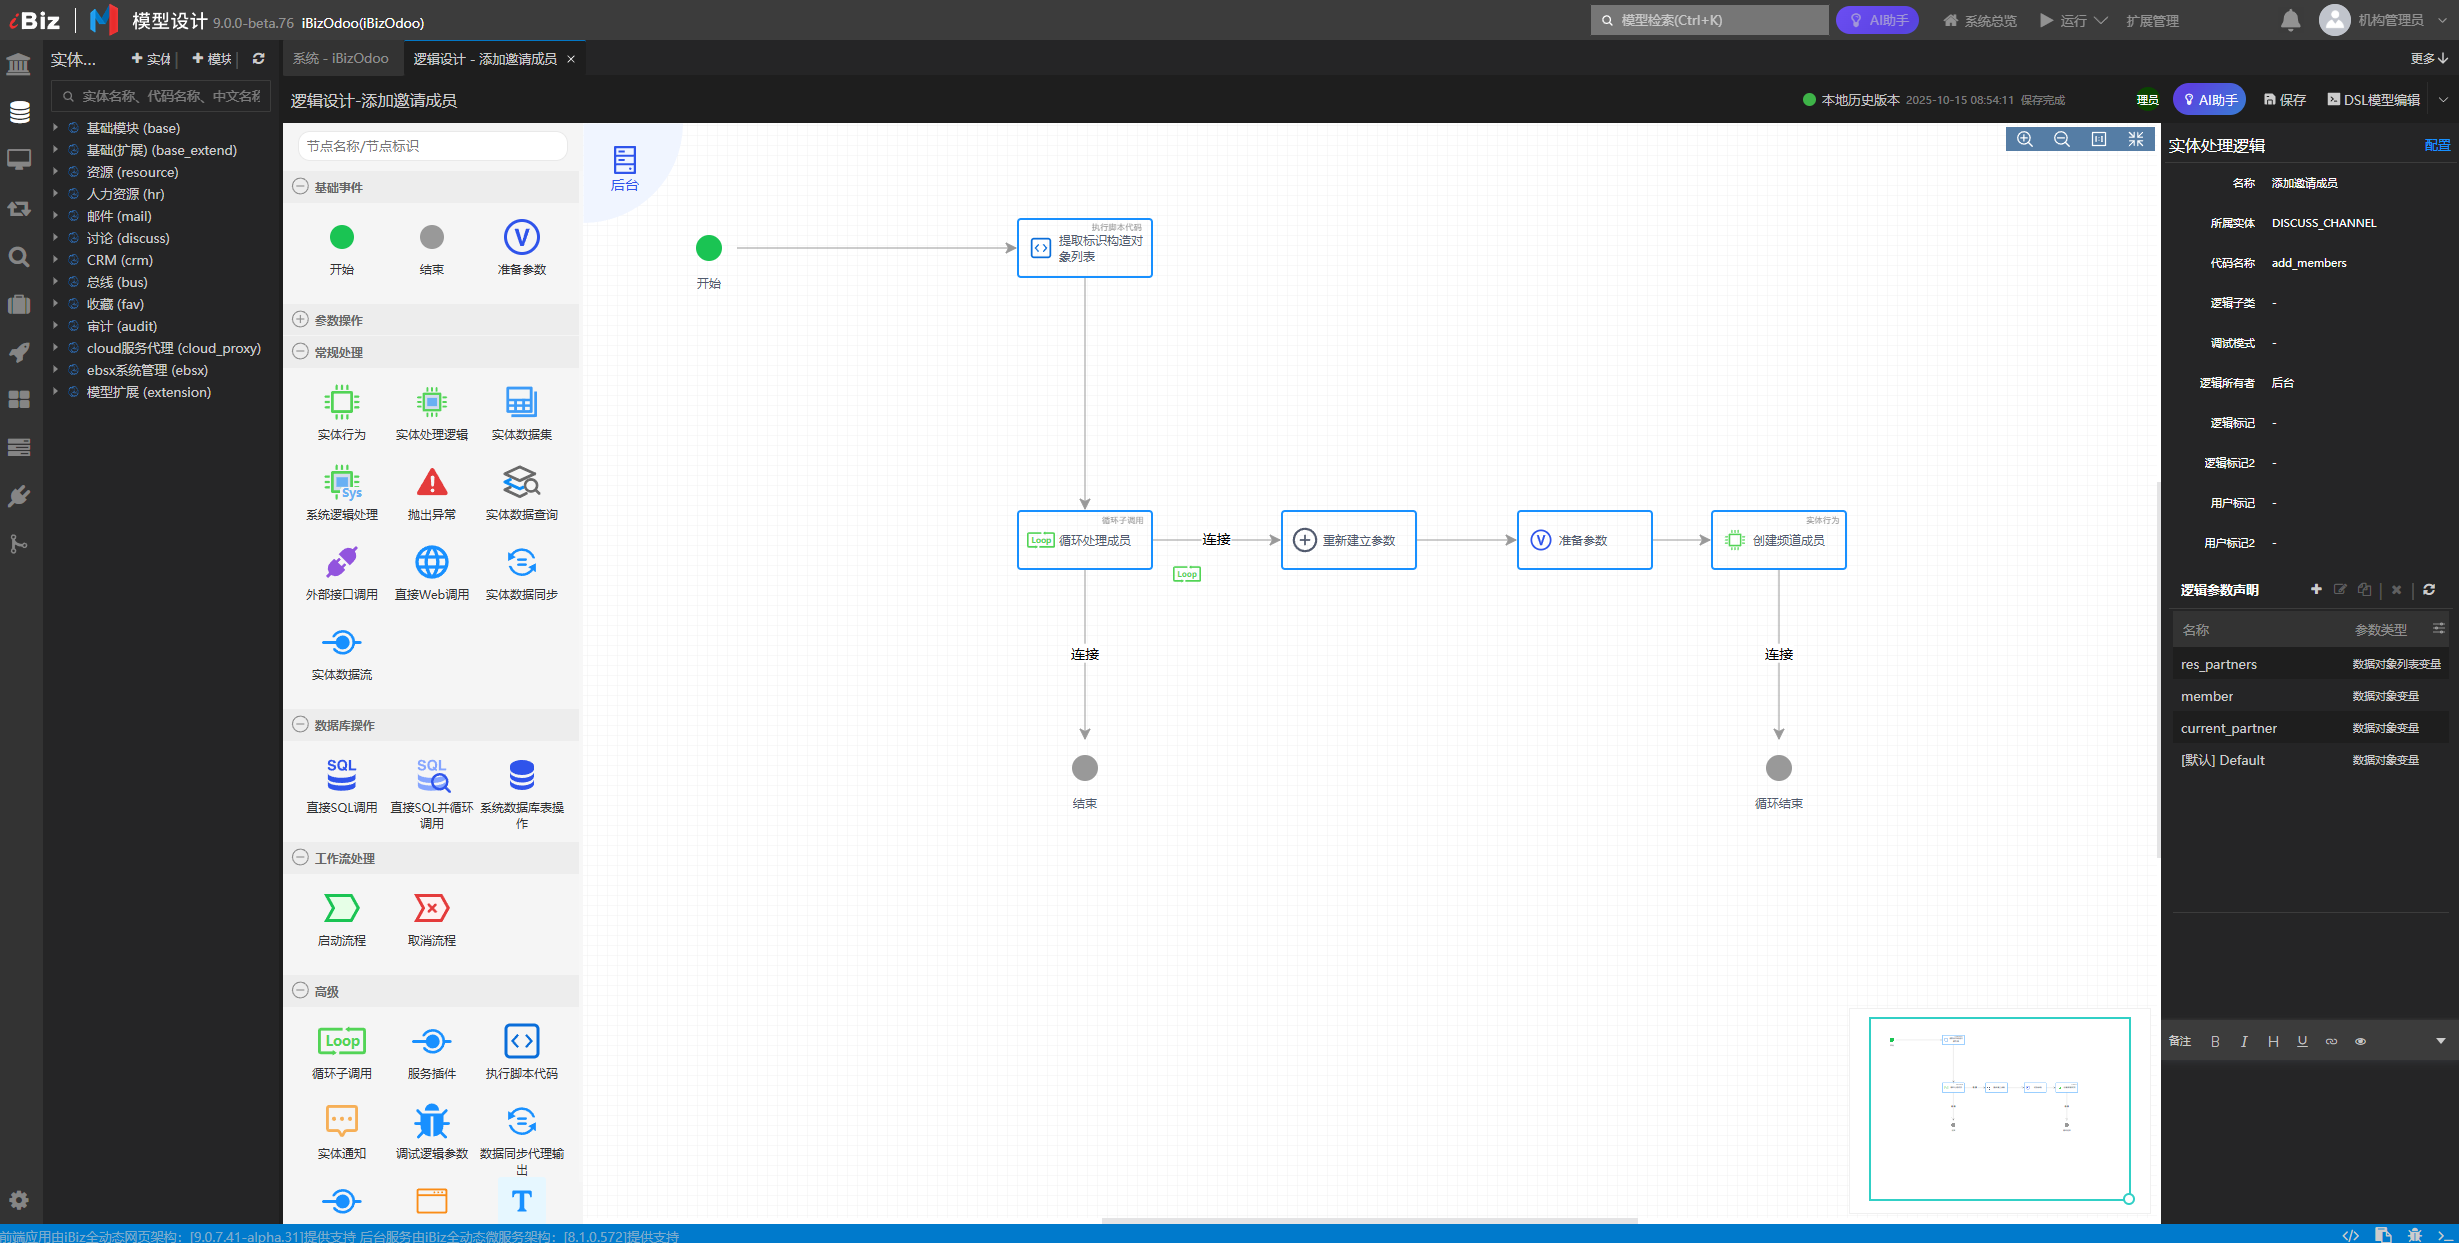Expand the 讨论 (discuss) tree module
Screen dimensions: 2459x1243
tap(55, 238)
